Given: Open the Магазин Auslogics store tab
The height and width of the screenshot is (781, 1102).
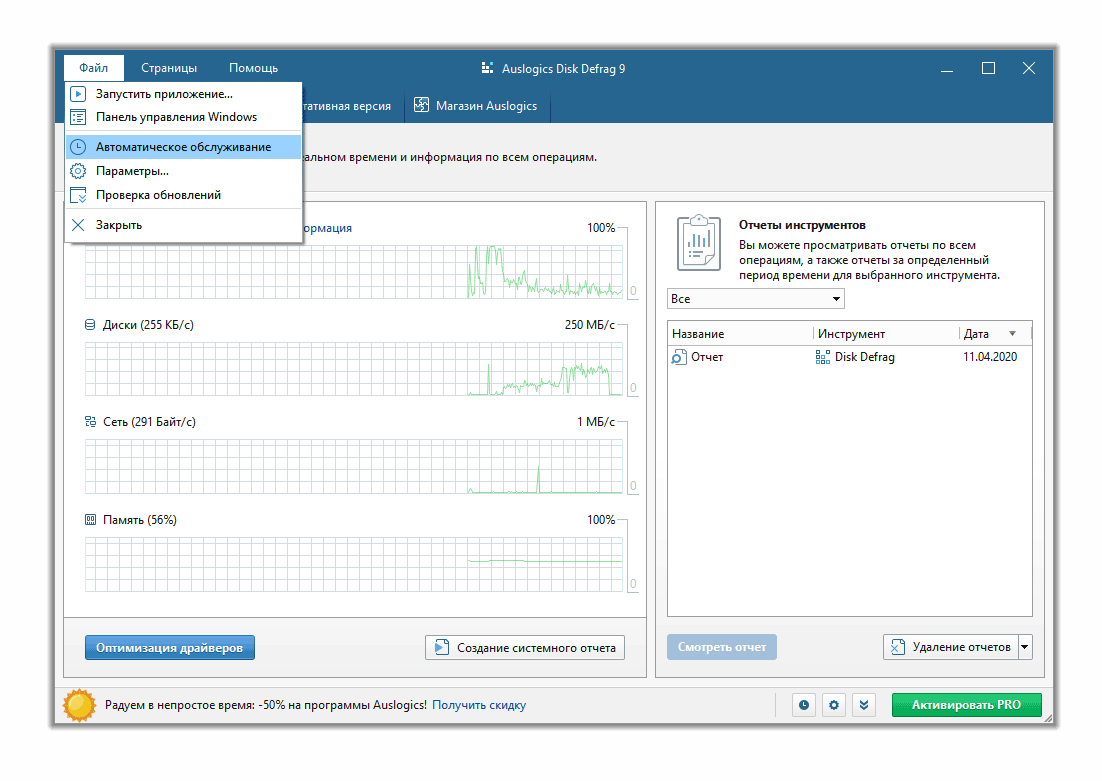Looking at the screenshot, I should 476,106.
